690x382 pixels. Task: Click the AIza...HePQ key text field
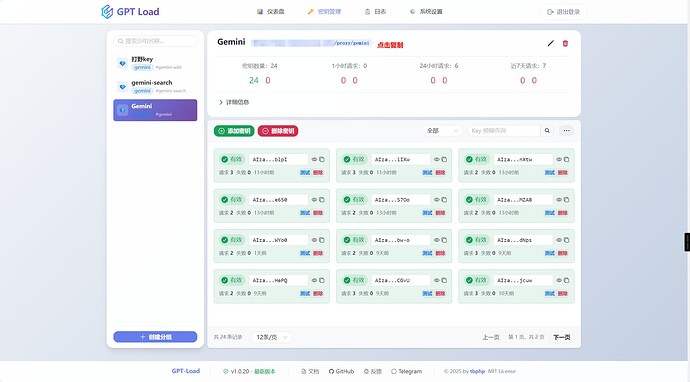(x=279, y=280)
